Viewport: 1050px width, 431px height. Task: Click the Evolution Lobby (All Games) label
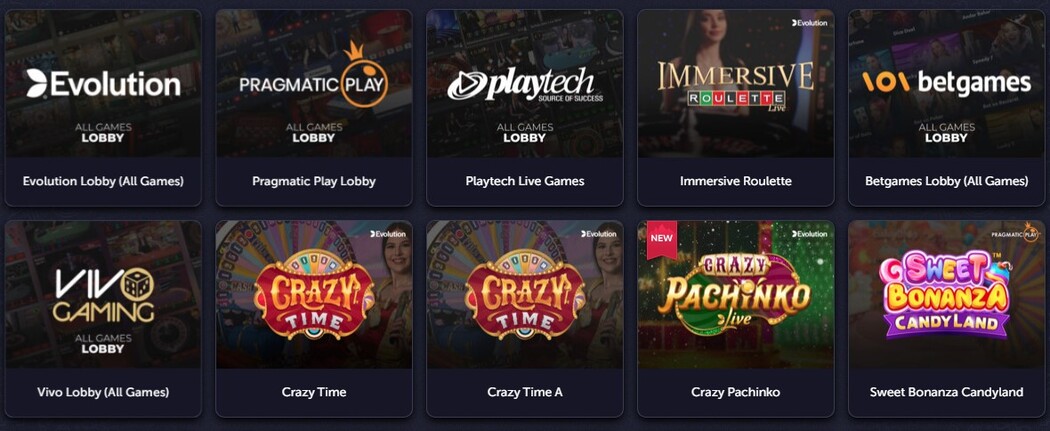tap(103, 181)
